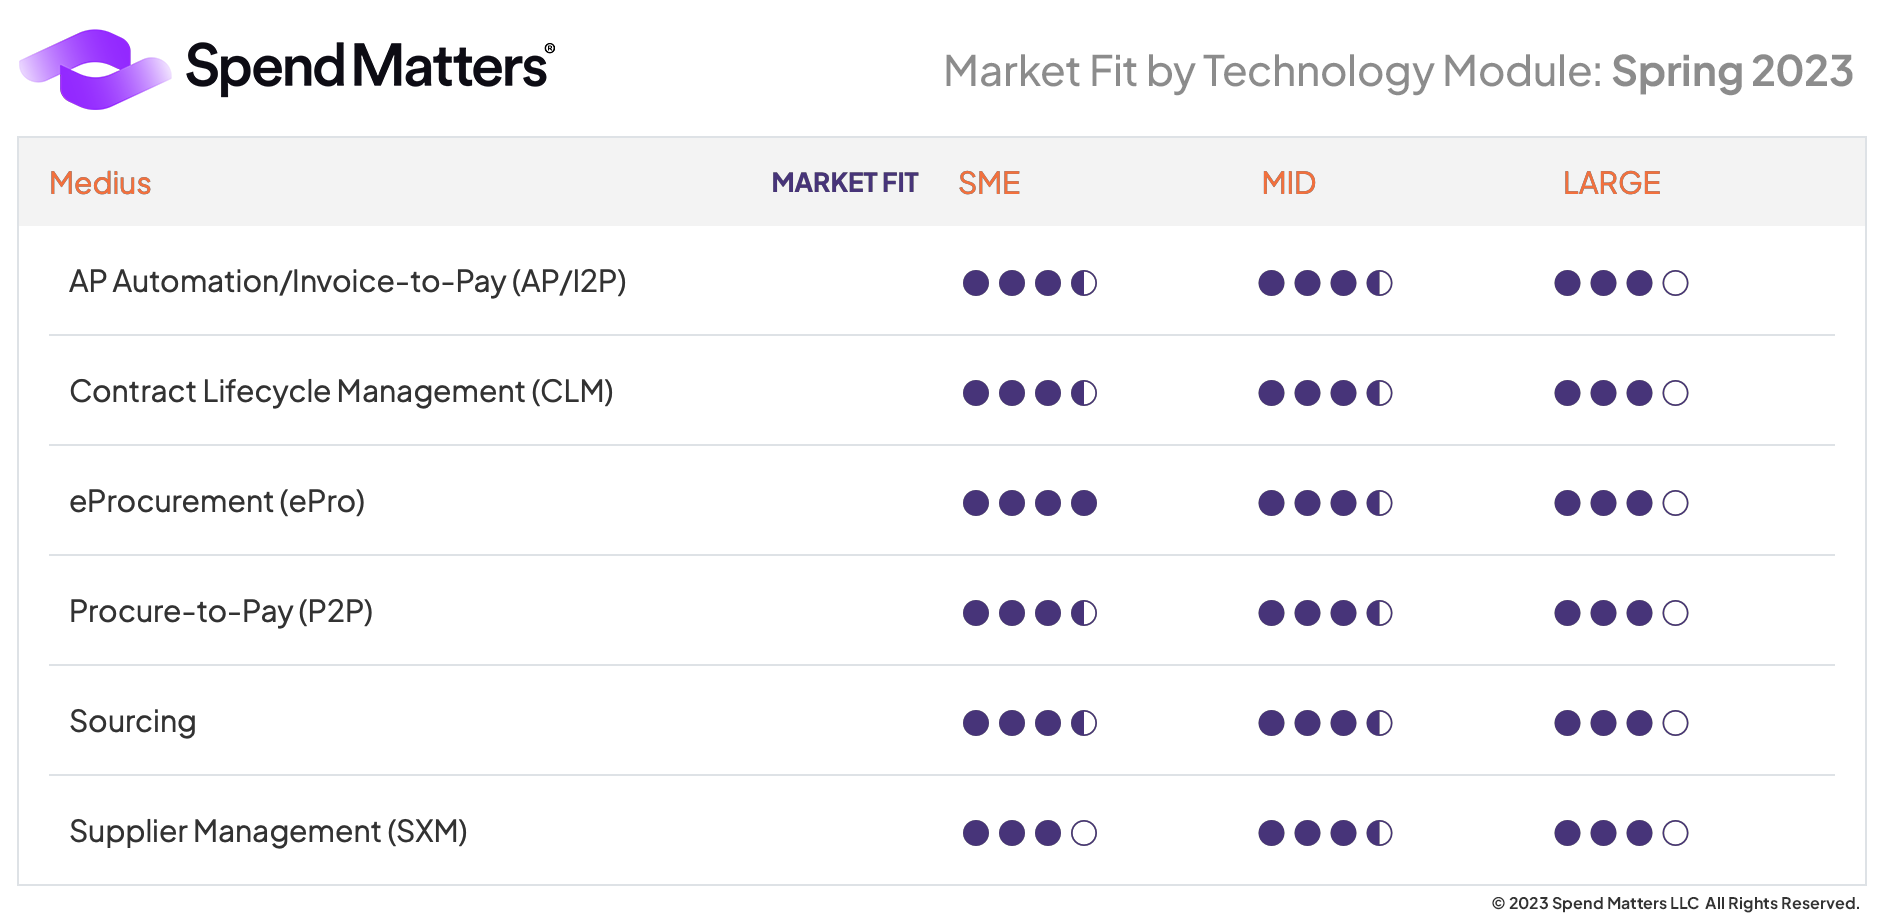Click the eProcurement (ePro) row label
Viewport: 1880px width, 924px height.
pos(217,502)
